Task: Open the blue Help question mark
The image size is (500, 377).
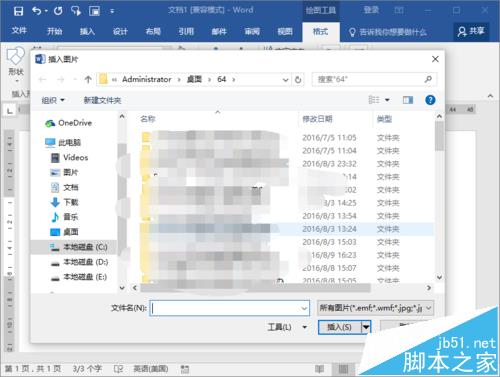Action: (430, 100)
